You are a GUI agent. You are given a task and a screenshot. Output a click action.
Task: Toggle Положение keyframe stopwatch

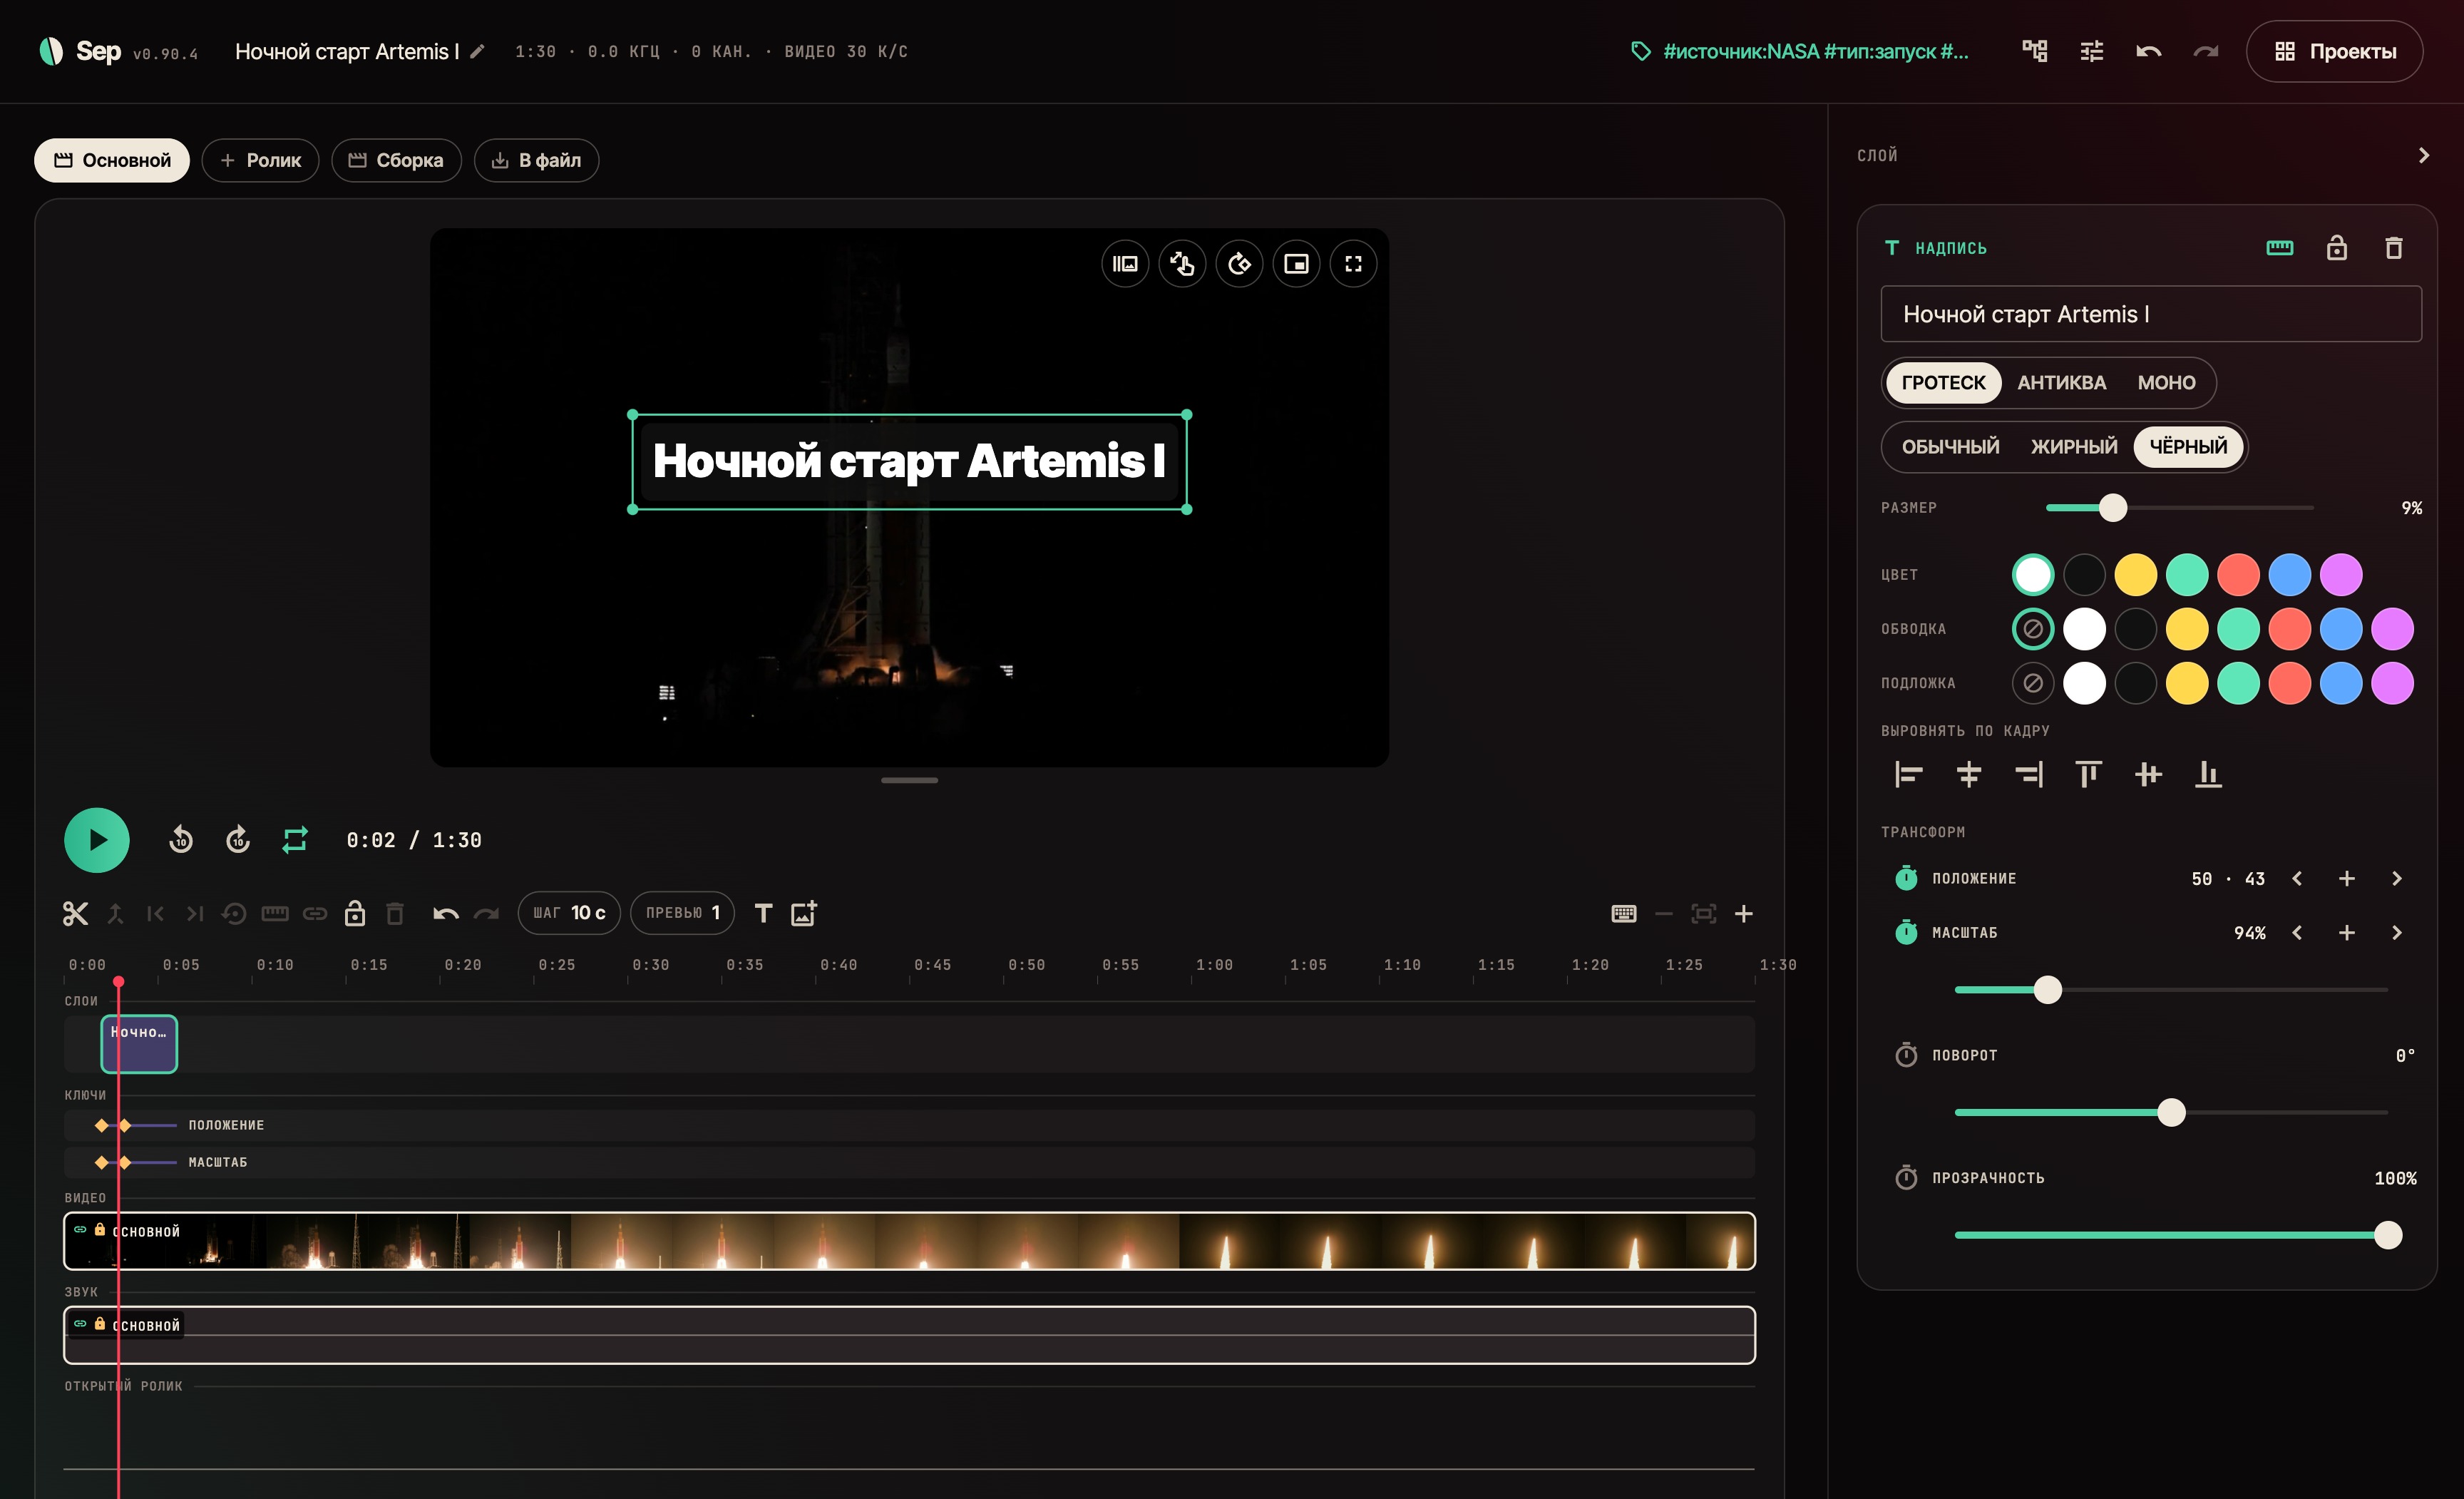(x=1906, y=878)
